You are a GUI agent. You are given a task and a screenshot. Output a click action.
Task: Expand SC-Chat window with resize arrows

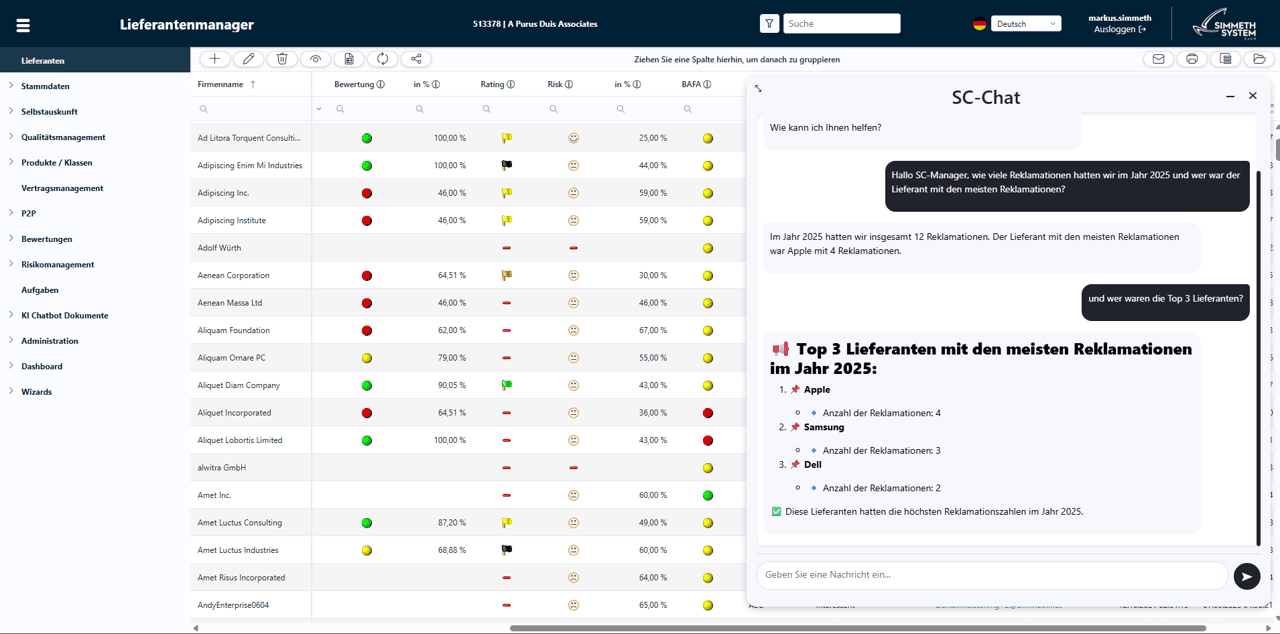758,89
